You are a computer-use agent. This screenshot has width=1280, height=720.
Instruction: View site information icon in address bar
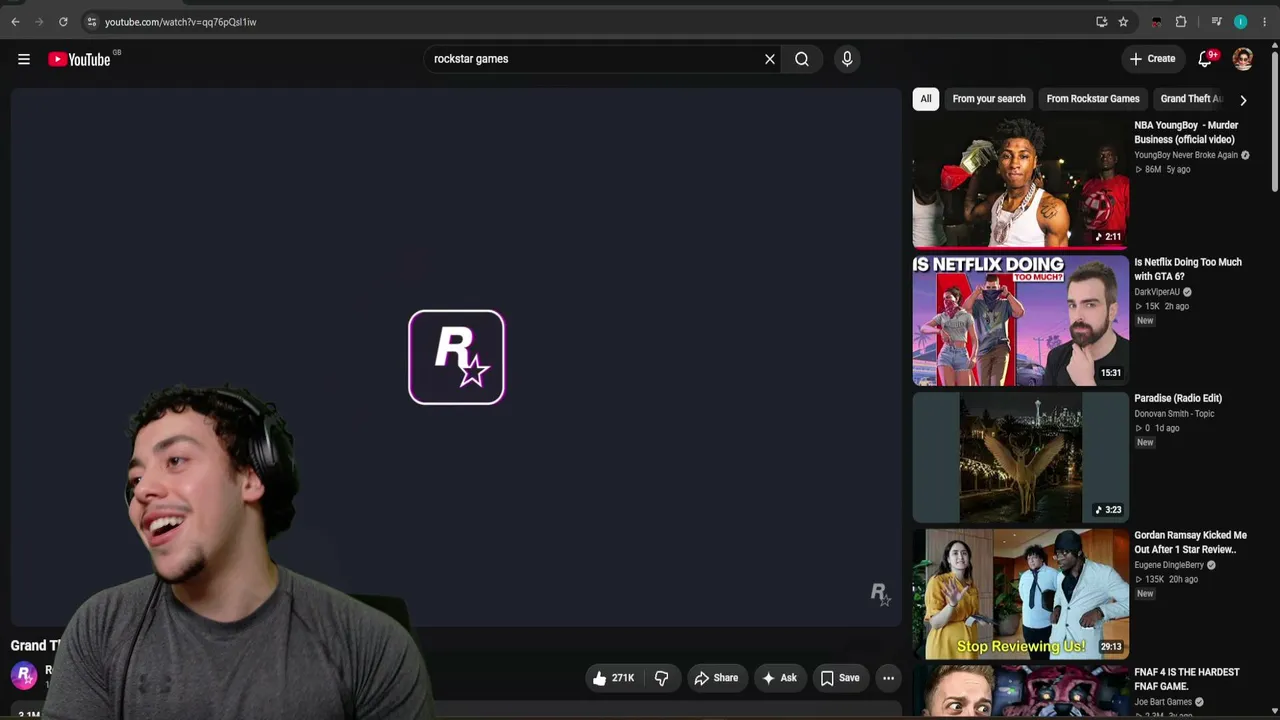91,21
